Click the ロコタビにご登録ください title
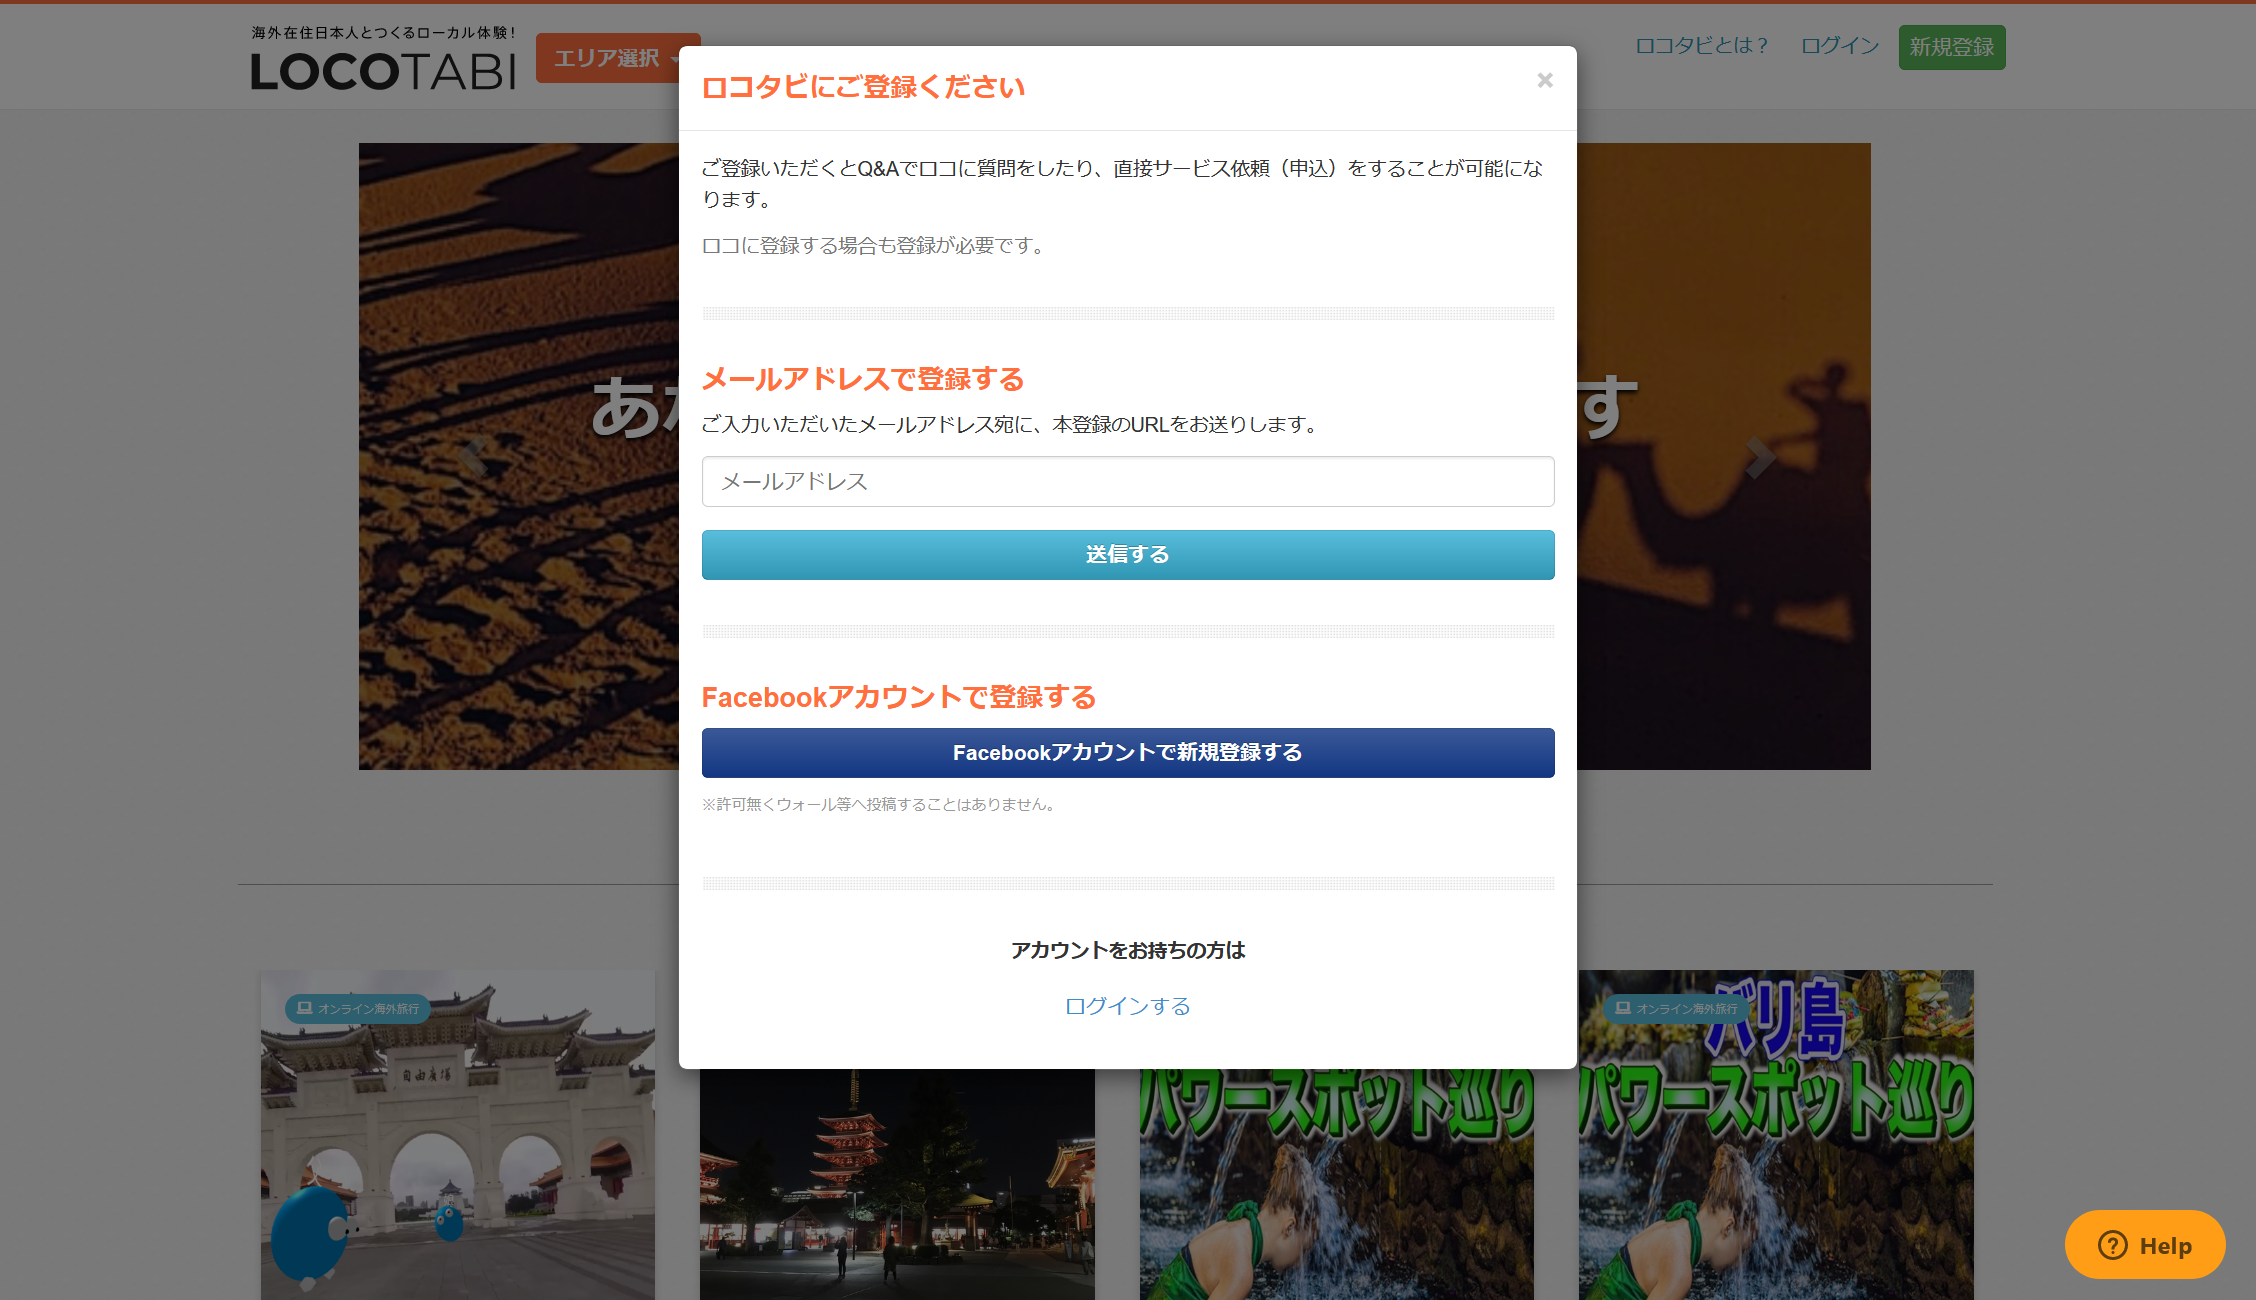The image size is (2256, 1300). (x=863, y=87)
